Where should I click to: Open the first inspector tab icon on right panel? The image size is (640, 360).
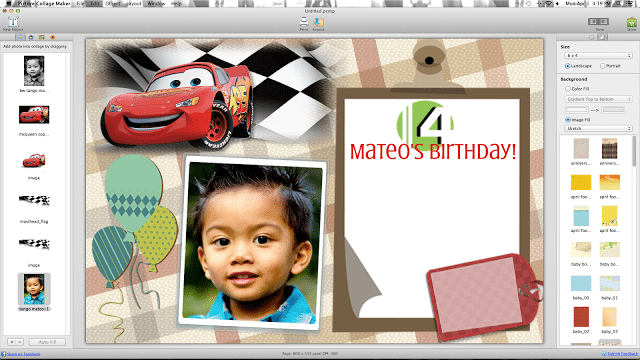pyautogui.click(x=592, y=37)
